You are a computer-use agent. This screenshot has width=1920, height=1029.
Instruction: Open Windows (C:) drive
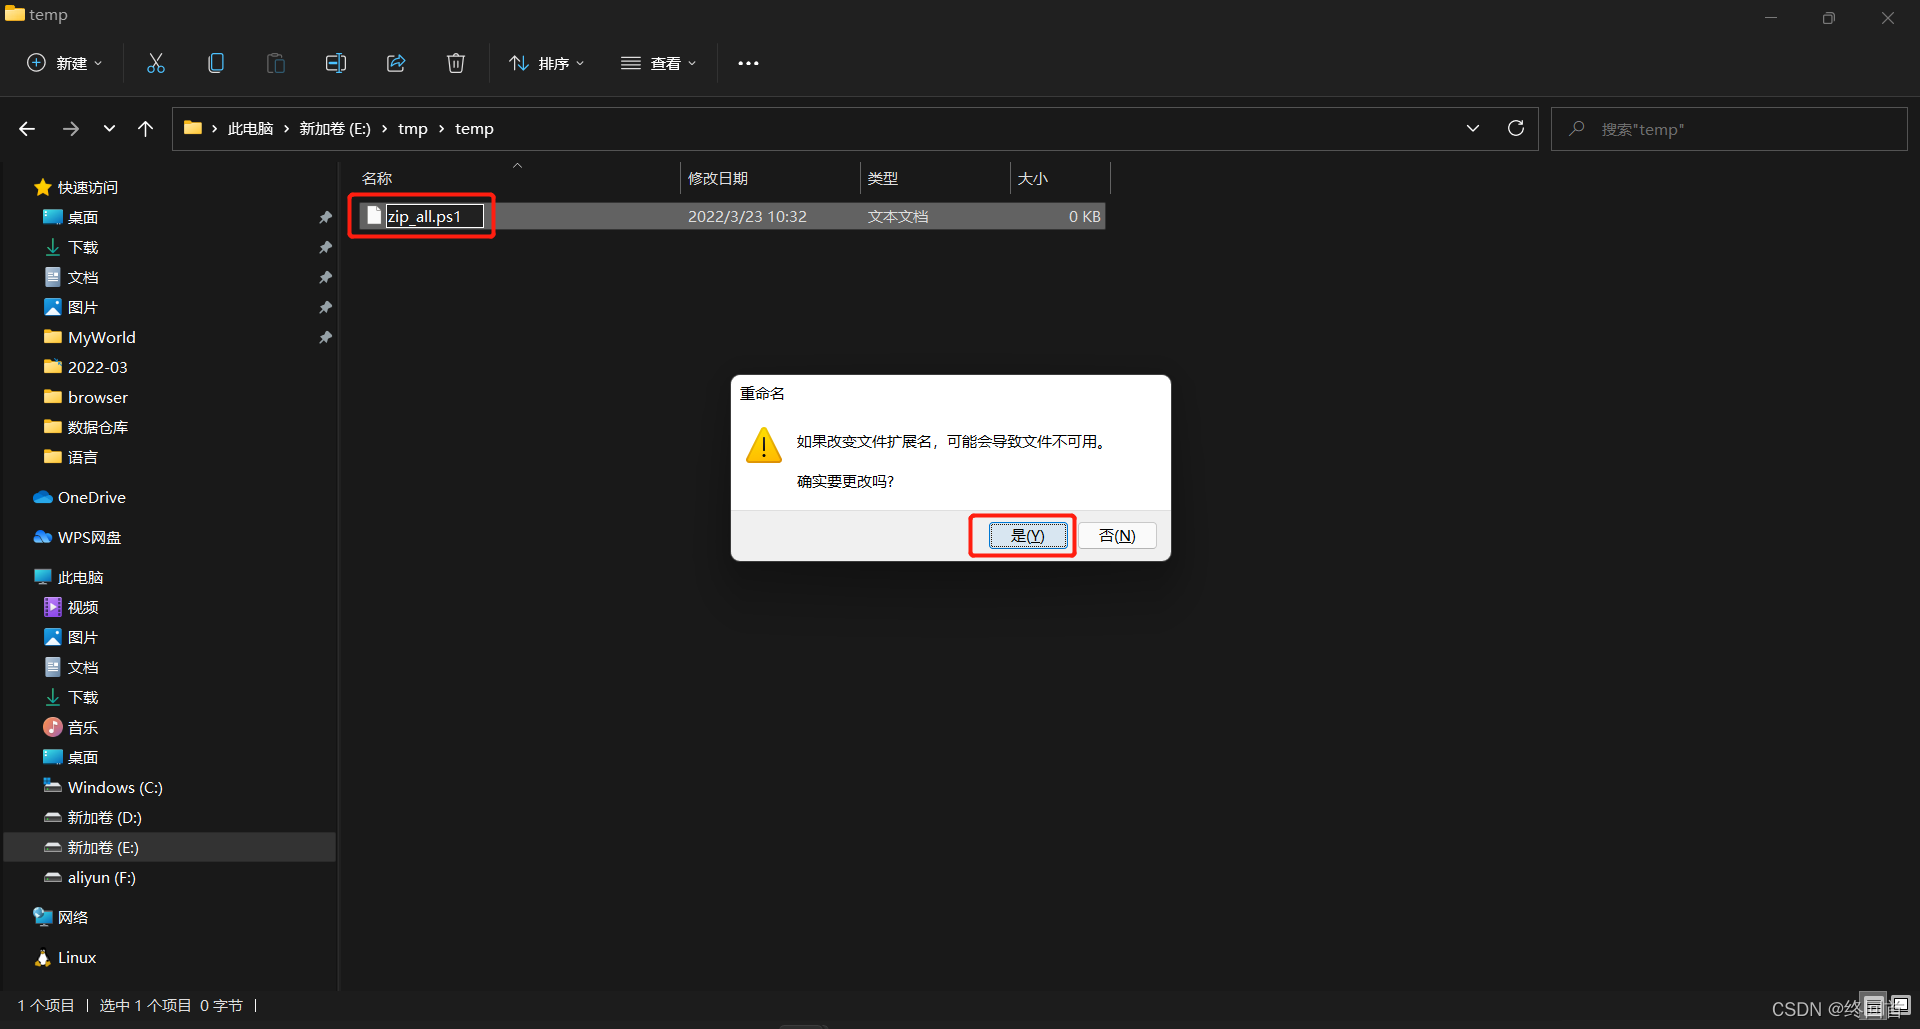point(115,787)
